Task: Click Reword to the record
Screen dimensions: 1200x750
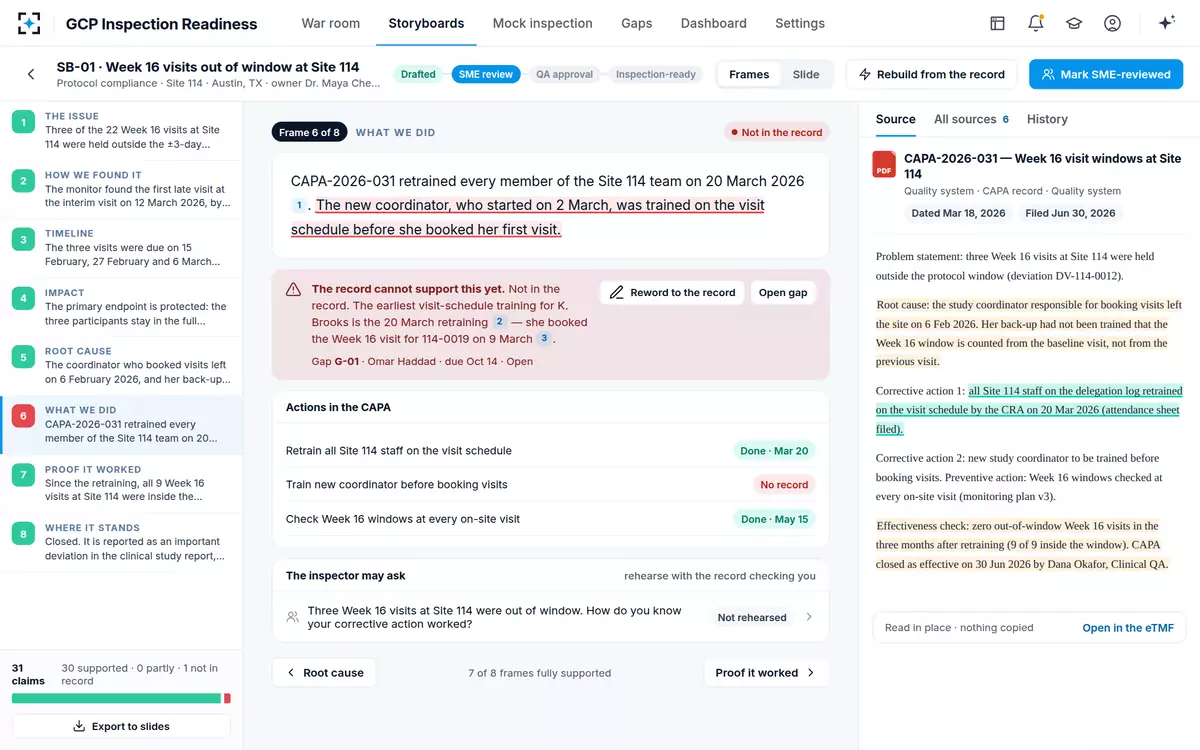Action: [x=672, y=293]
